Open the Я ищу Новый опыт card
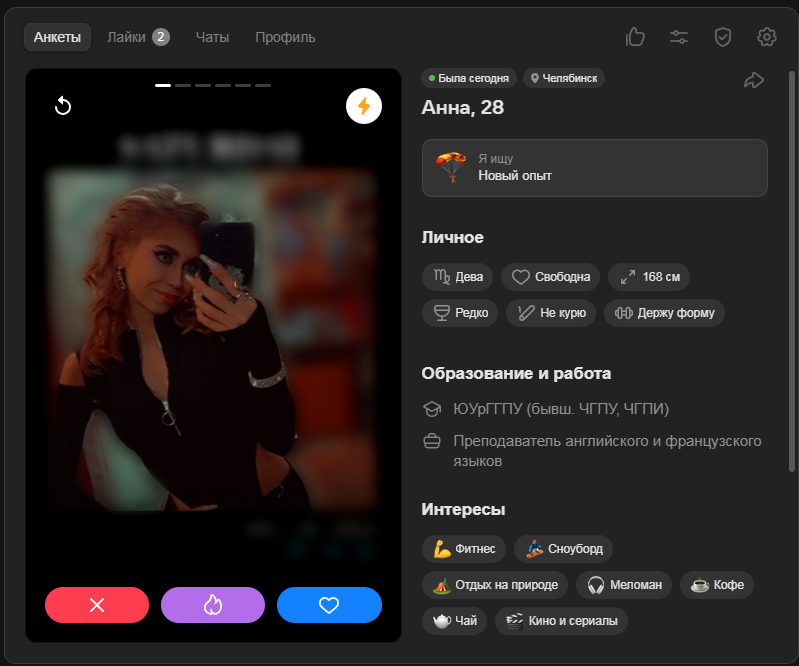Image resolution: width=799 pixels, height=666 pixels. pos(595,168)
